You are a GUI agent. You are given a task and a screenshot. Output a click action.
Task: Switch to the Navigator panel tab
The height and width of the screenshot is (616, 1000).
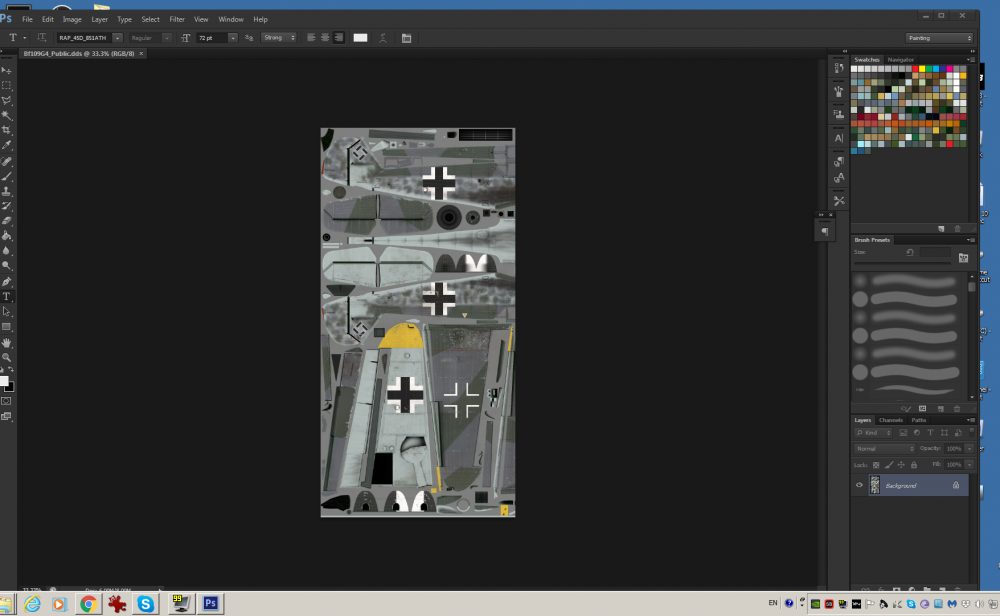900,60
